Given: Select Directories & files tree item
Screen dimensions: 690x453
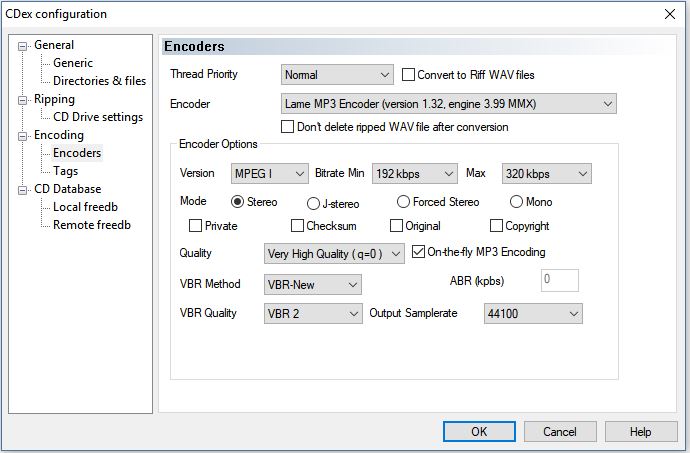Looking at the screenshot, I should (x=99, y=81).
